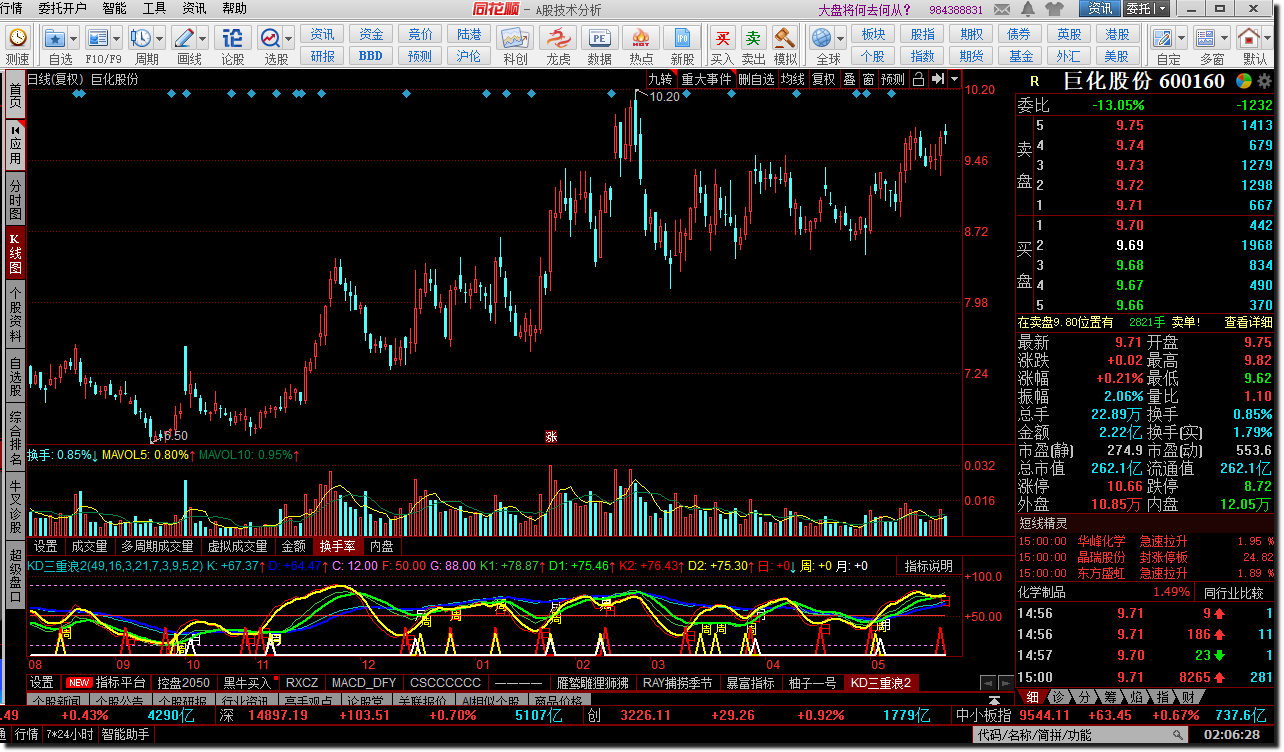Select the 画线 drawing pencil tool
Image resolution: width=1284 pixels, height=752 pixels.
tap(184, 38)
